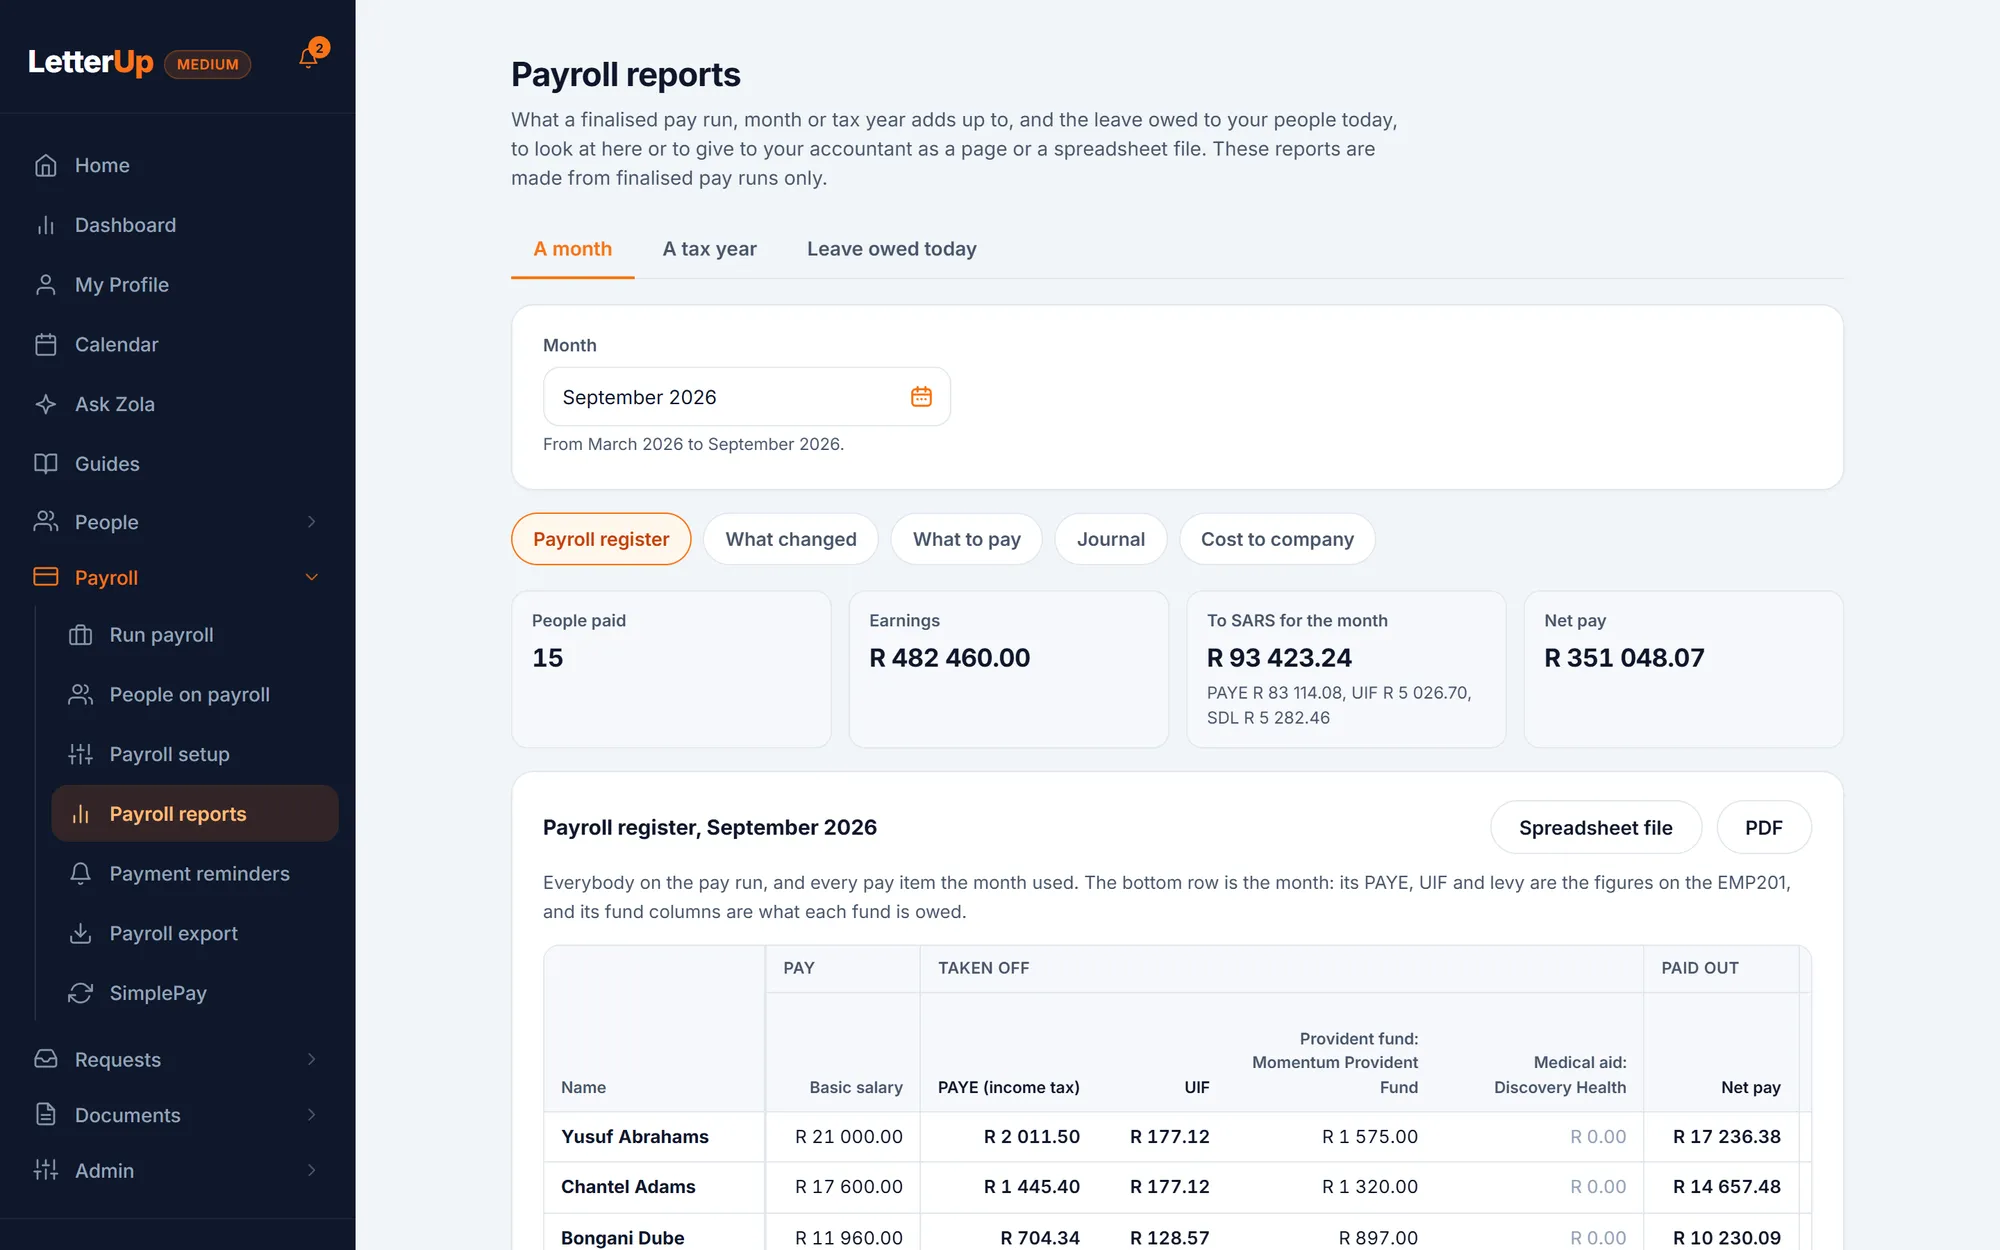Click the Requests inbox icon

tap(46, 1059)
